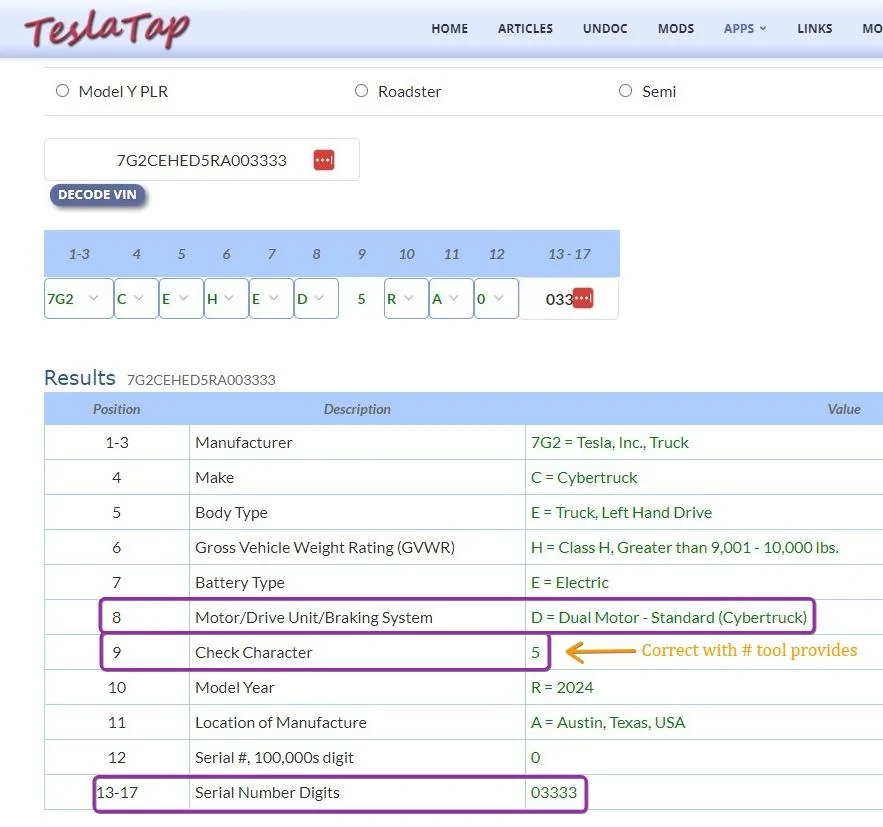Click the Description column header
Screen dimensions: 883x827
tap(357, 409)
